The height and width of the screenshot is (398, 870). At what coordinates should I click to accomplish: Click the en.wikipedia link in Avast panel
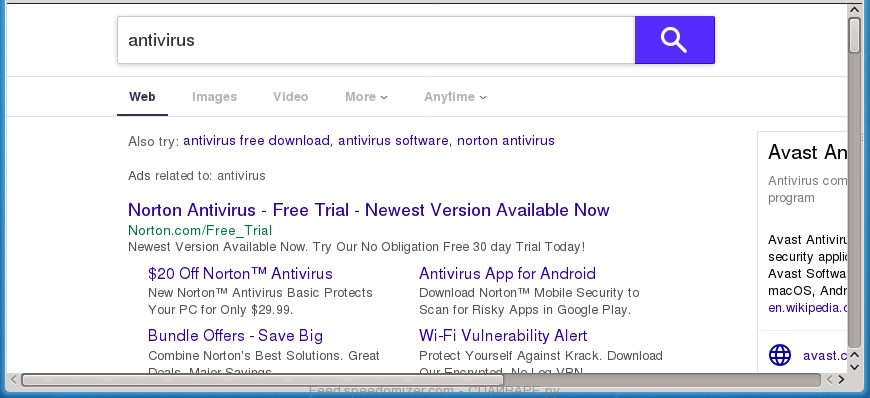(x=807, y=308)
